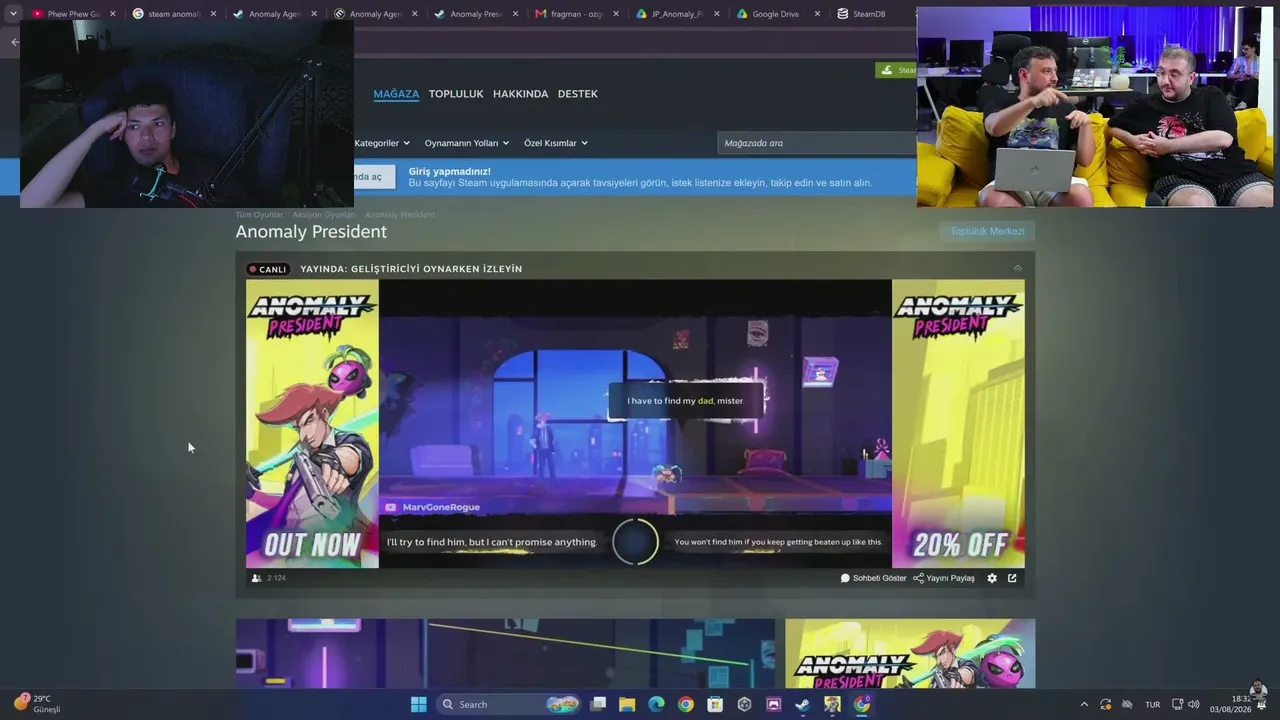This screenshot has height=720, width=1280.
Task: Open the Windows Start menu
Action: [x=418, y=704]
